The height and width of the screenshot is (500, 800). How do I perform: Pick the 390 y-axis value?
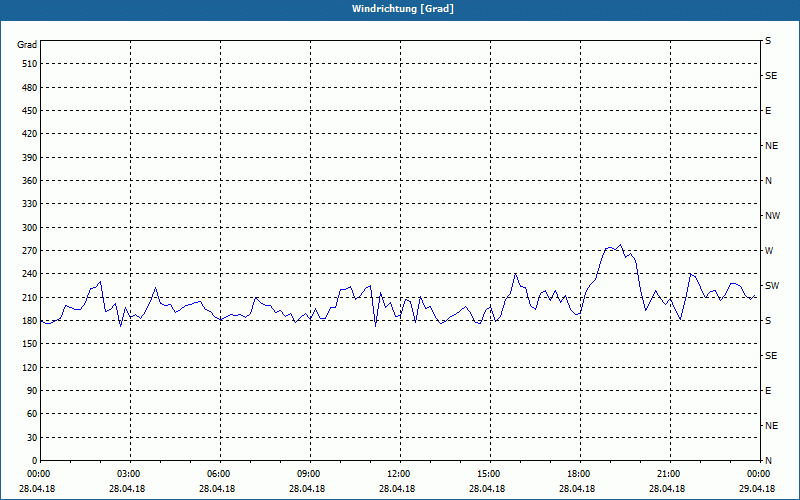tap(30, 158)
